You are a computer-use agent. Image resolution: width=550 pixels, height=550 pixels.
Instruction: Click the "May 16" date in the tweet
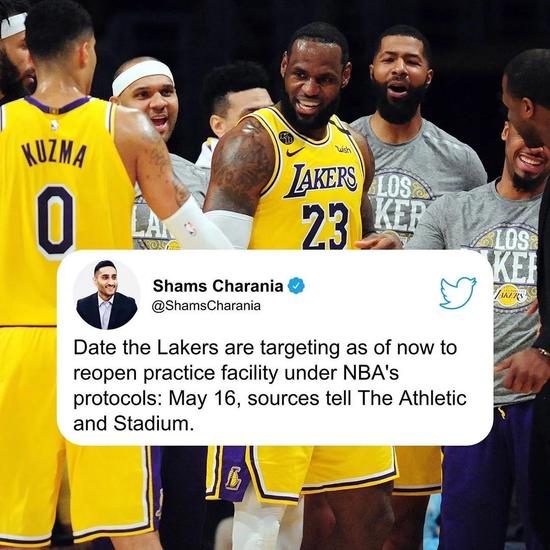[x=202, y=398]
